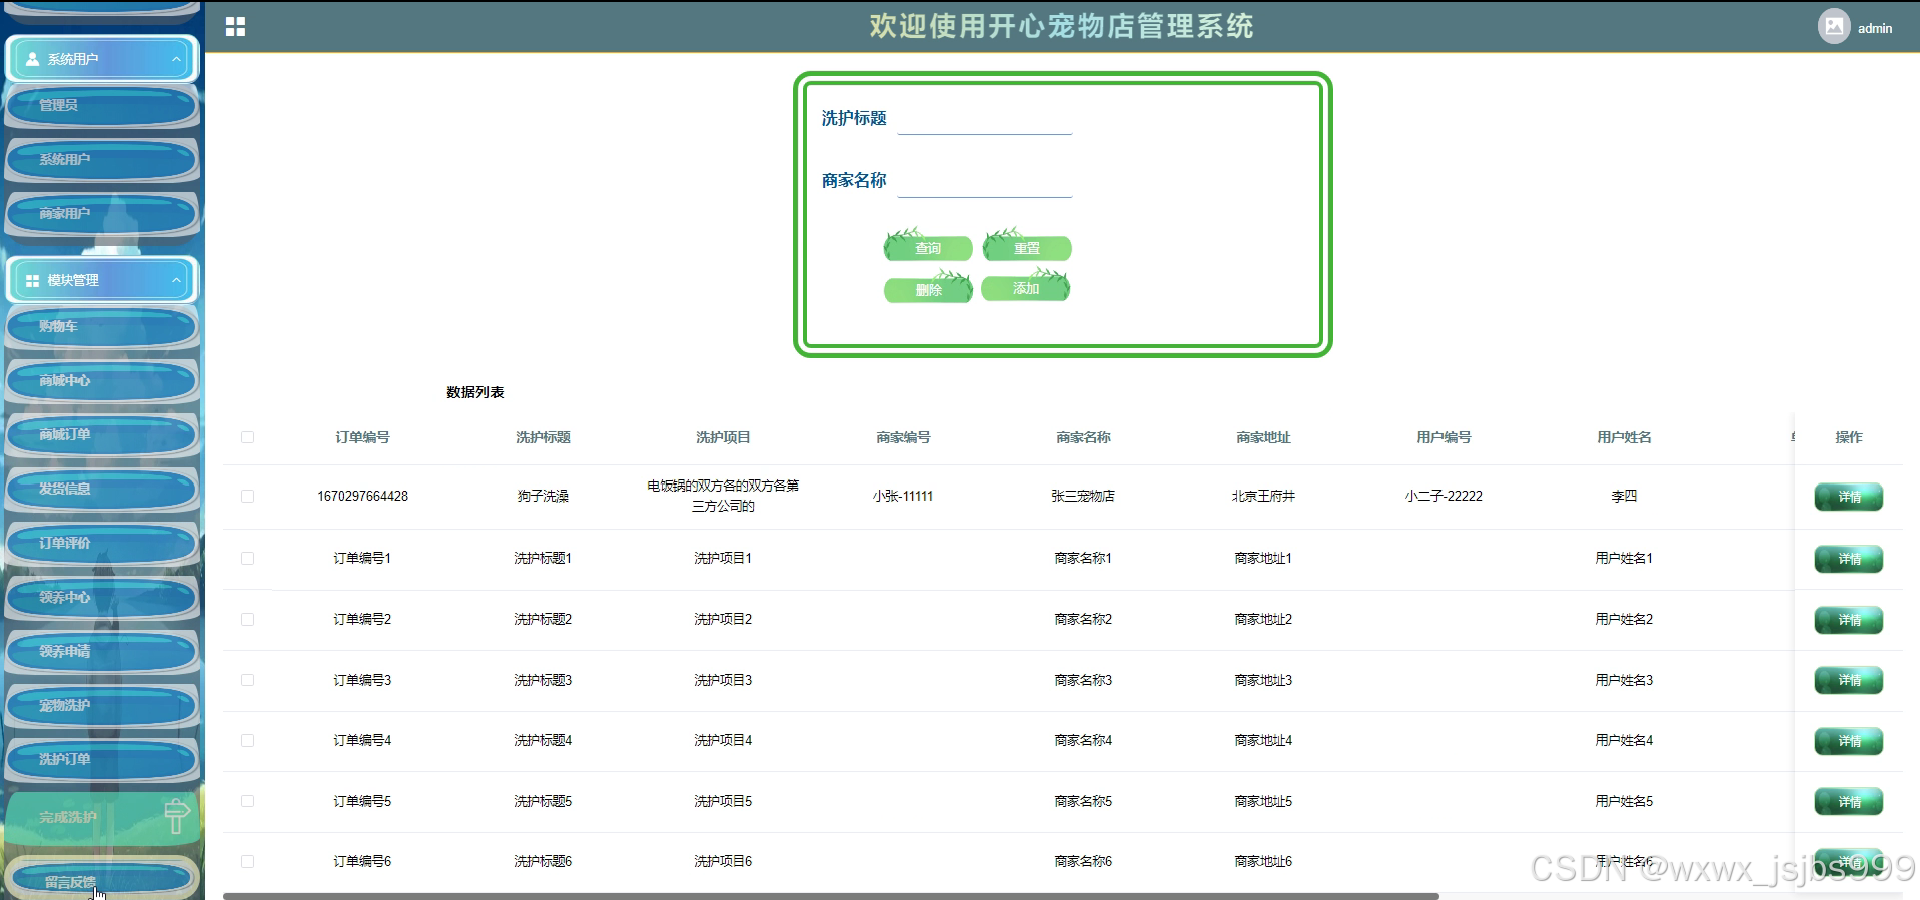Click the cell 小张-11111
The height and width of the screenshot is (900, 1920).
903,497
